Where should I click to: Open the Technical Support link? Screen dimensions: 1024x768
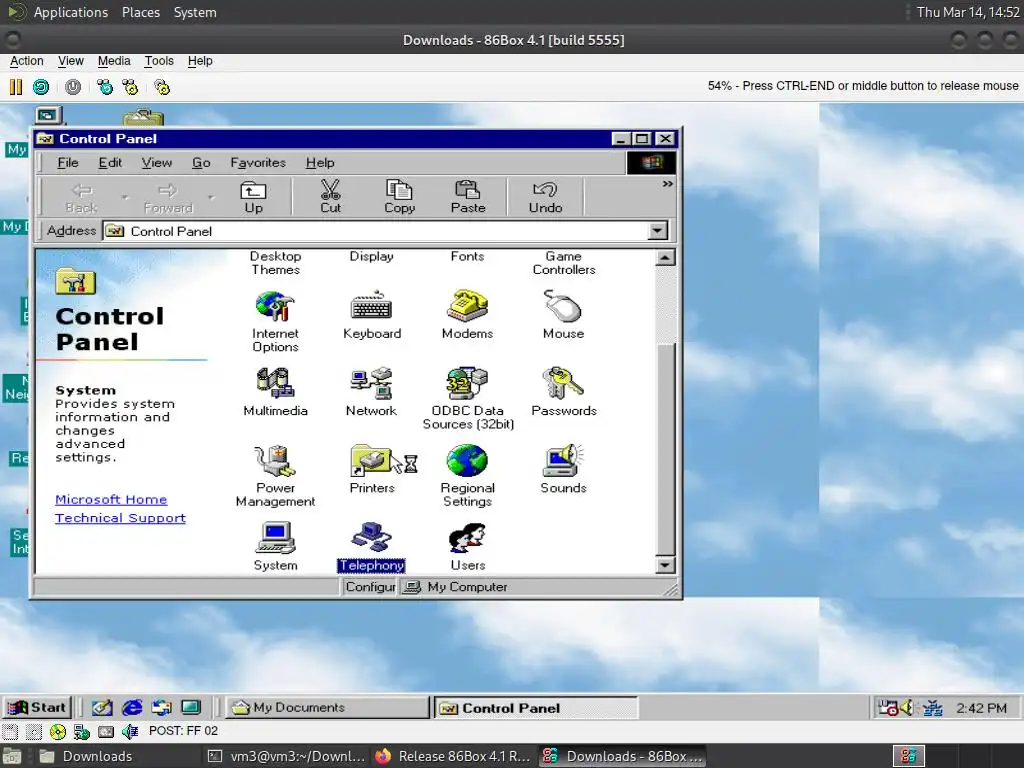click(x=120, y=518)
